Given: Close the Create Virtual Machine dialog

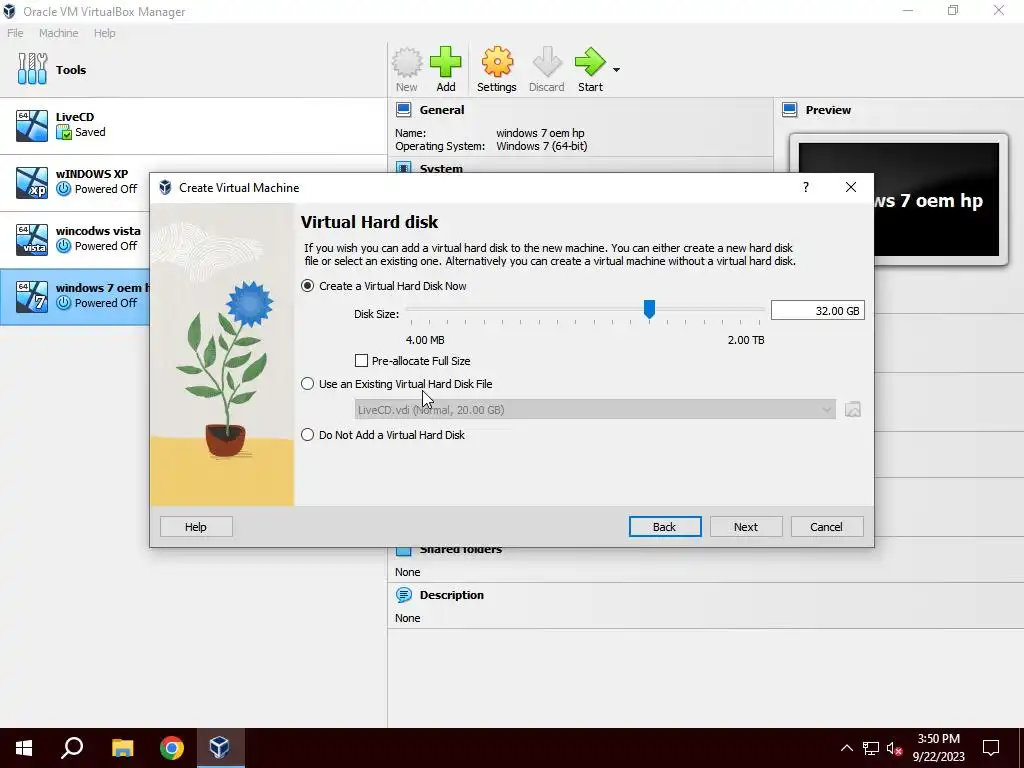Looking at the screenshot, I should point(850,187).
